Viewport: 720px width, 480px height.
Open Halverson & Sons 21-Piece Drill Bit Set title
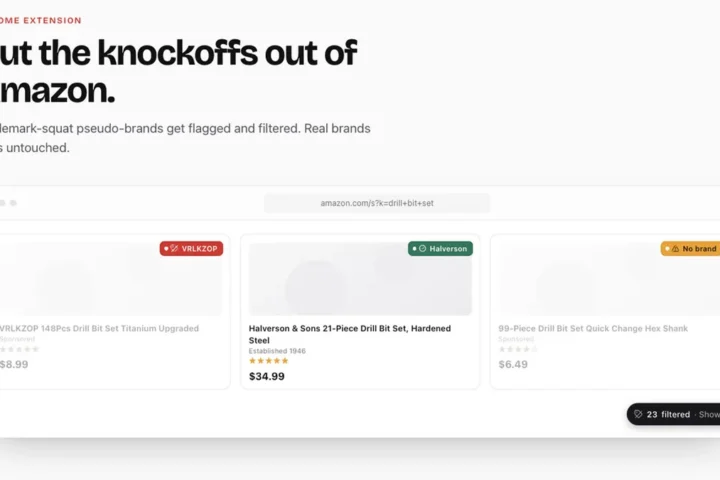(x=350, y=334)
